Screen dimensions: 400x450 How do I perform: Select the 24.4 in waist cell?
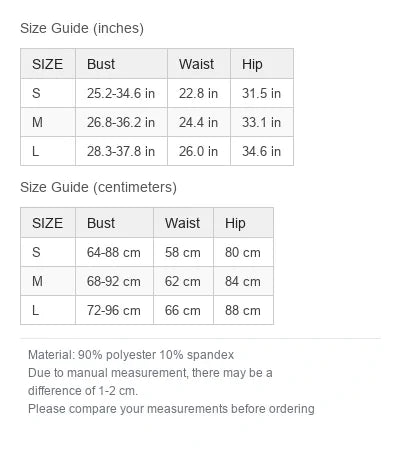point(199,122)
